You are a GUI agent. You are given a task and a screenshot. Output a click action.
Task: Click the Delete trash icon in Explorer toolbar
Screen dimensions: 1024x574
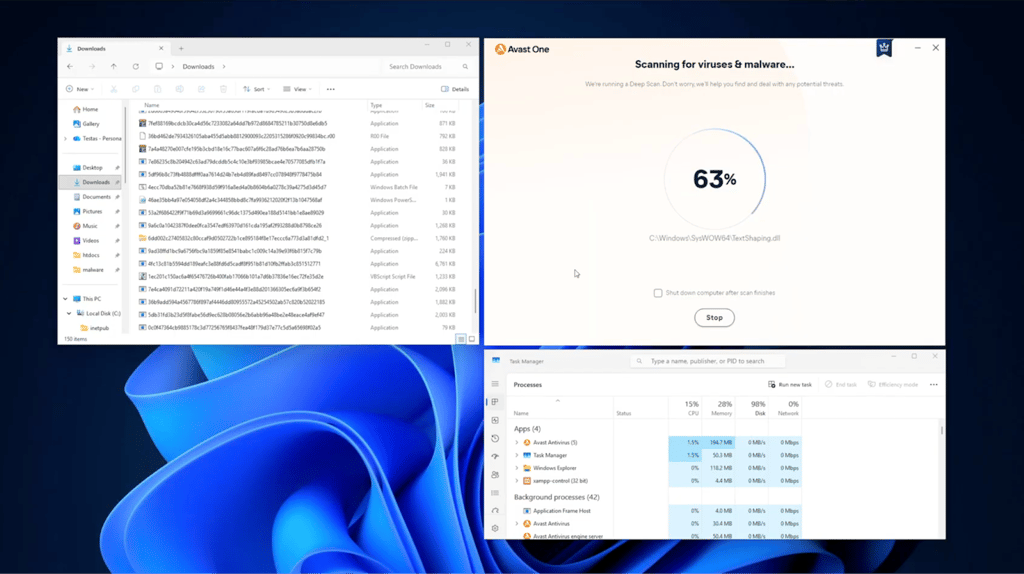coord(223,89)
